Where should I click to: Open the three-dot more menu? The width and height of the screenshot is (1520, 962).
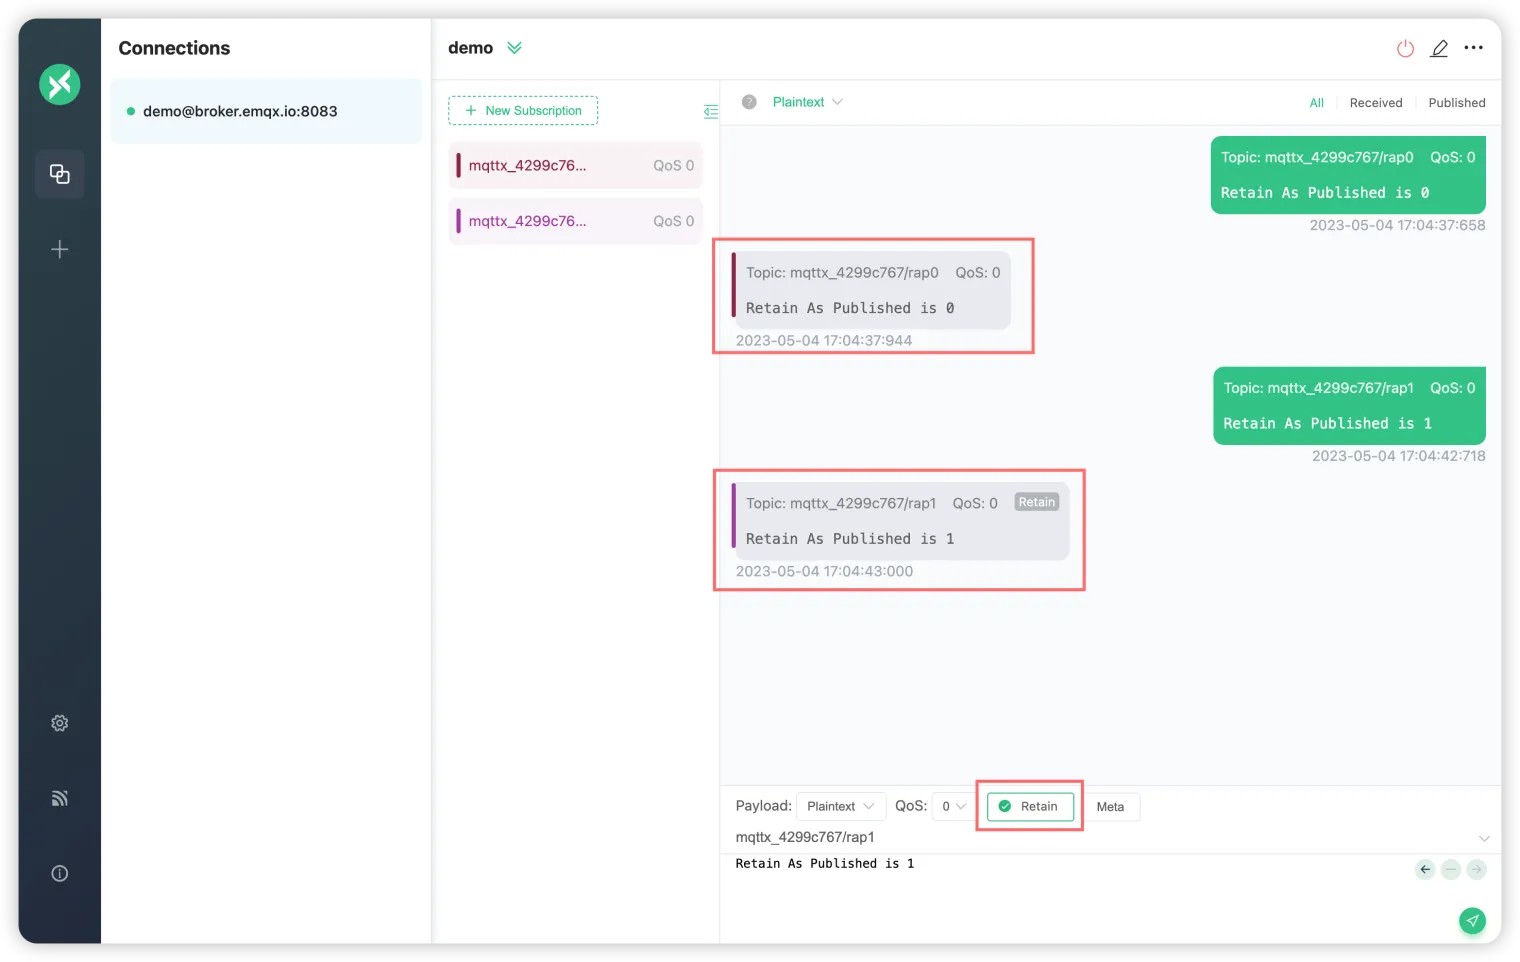coord(1474,48)
